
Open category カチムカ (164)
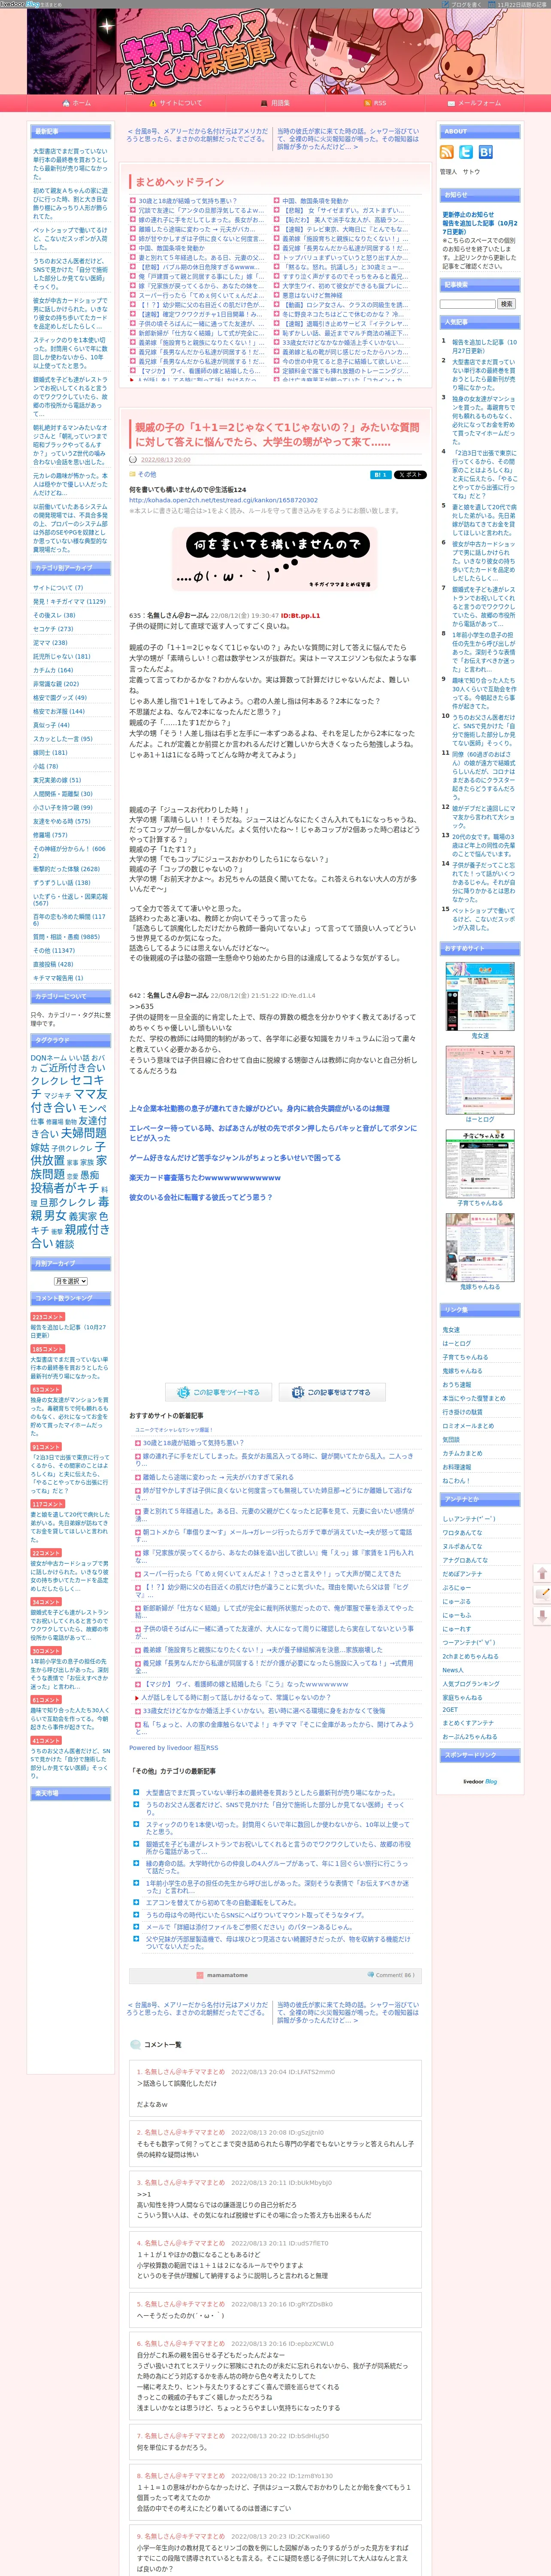[53, 670]
